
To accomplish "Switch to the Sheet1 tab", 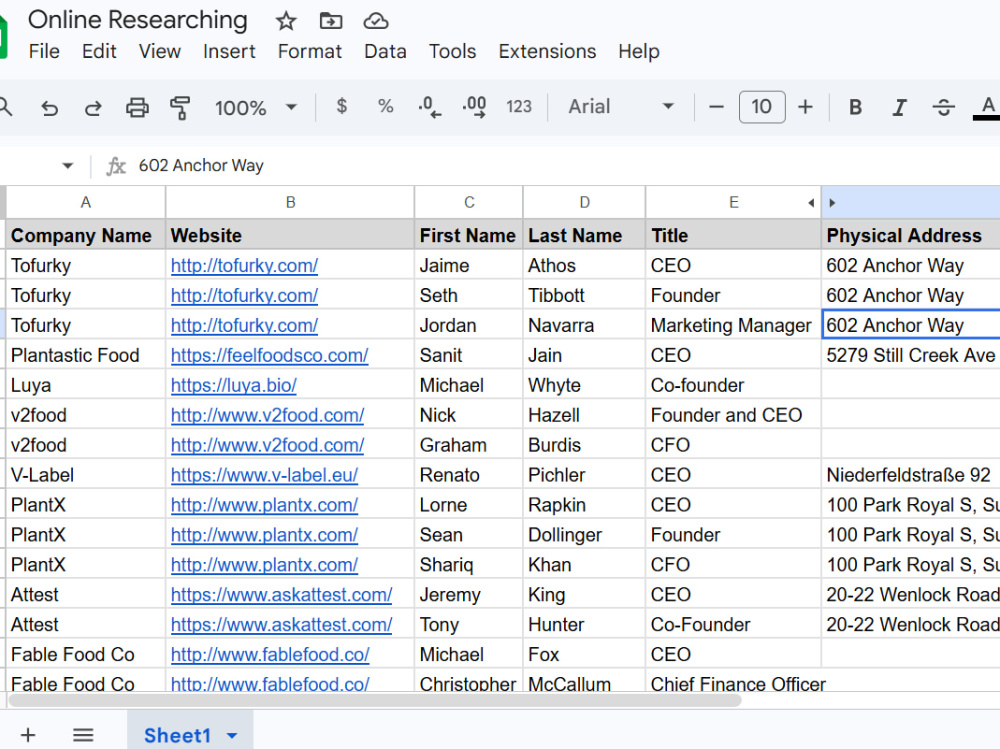I will click(x=177, y=736).
